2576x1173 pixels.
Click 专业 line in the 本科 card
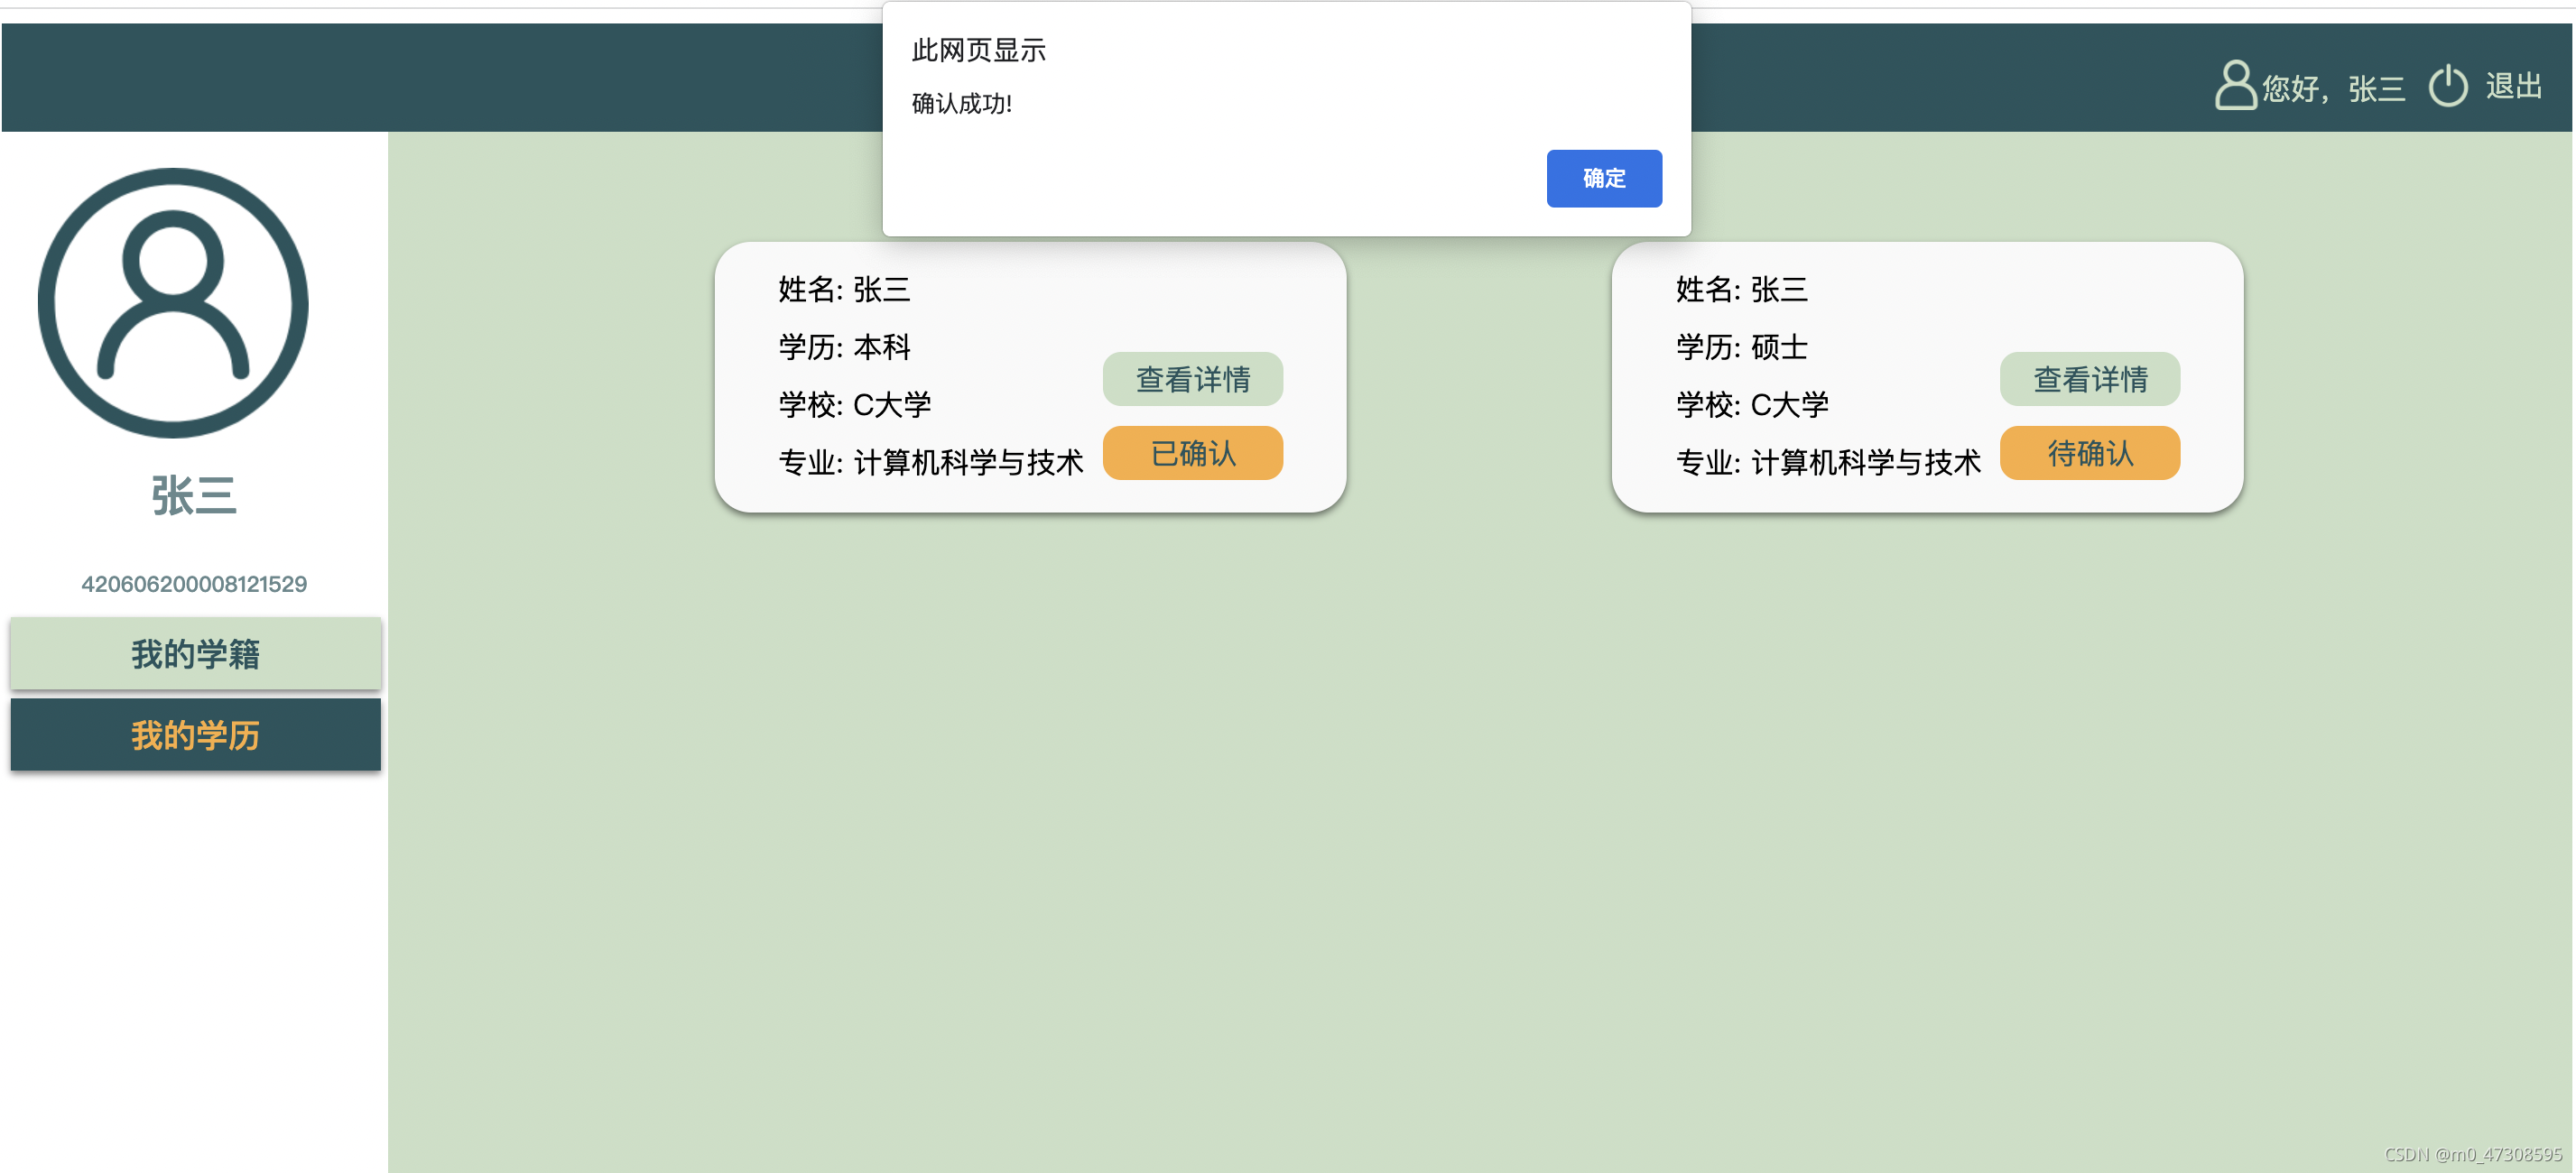pyautogui.click(x=930, y=462)
